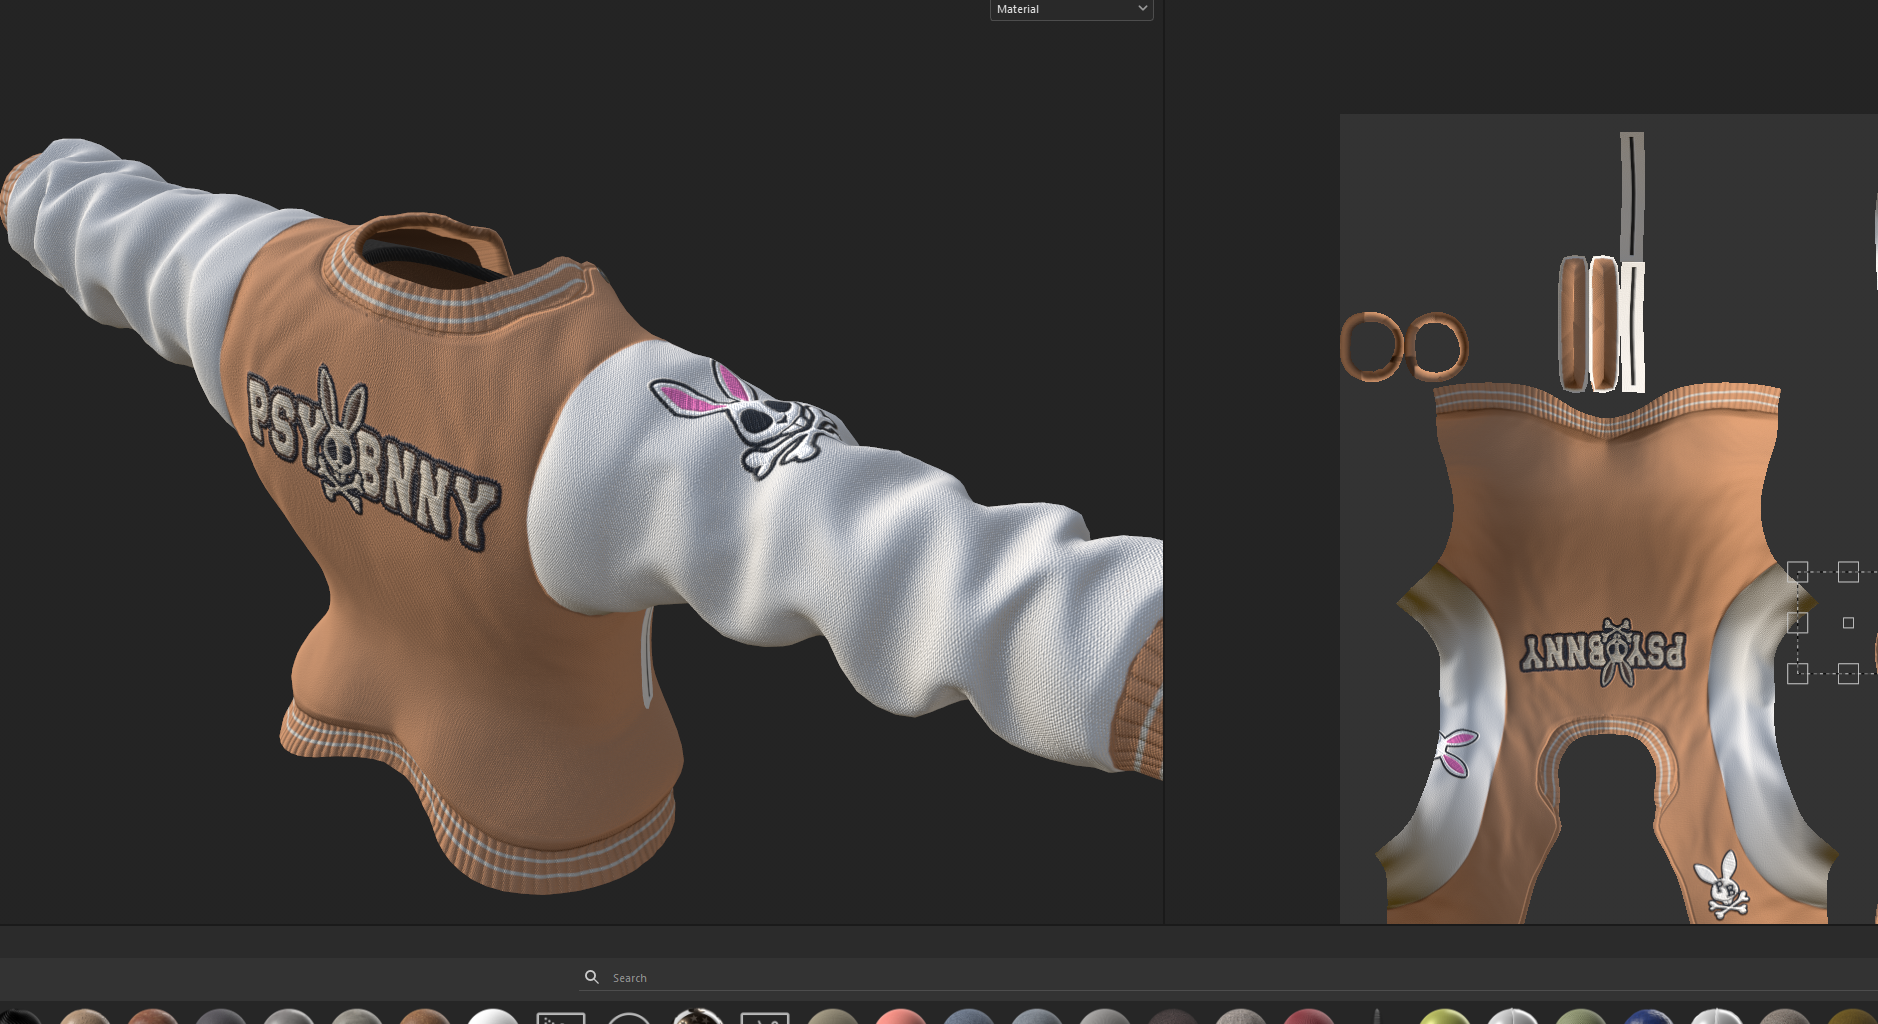Open the Material channel dropdown

pos(1071,9)
